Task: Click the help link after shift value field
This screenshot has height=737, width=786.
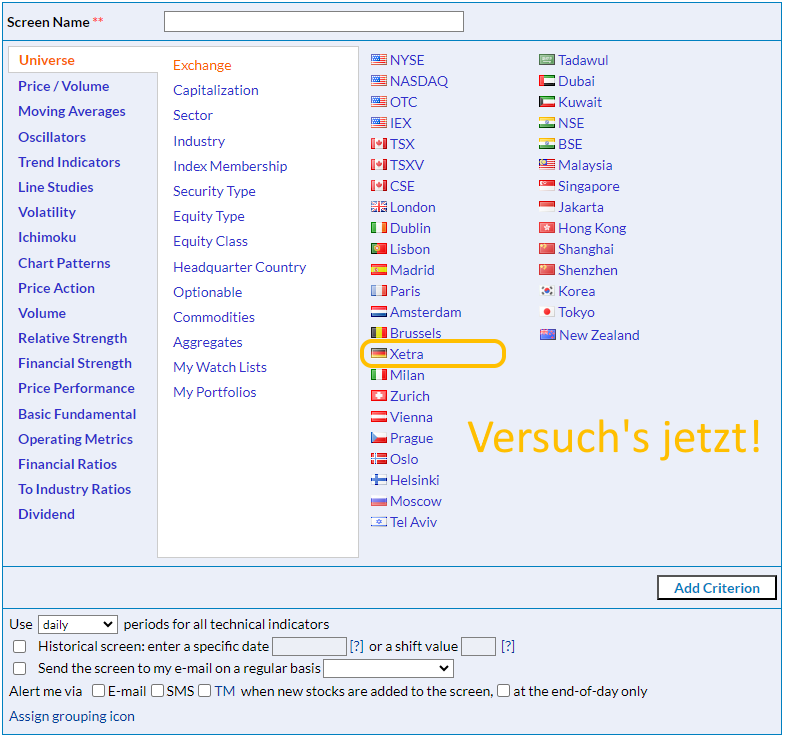Action: (x=508, y=647)
